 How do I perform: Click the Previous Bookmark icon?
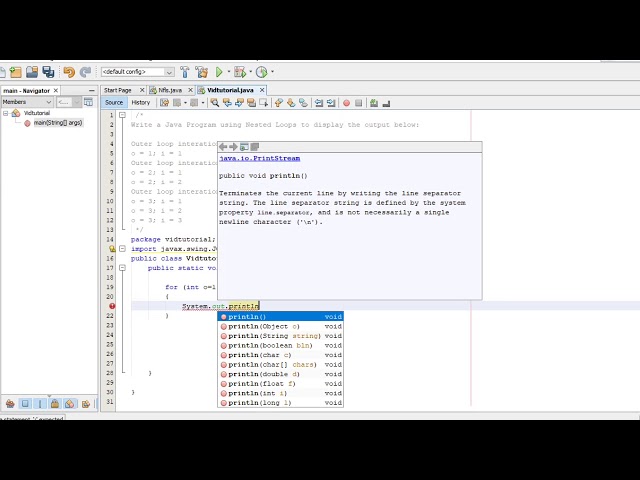279,103
